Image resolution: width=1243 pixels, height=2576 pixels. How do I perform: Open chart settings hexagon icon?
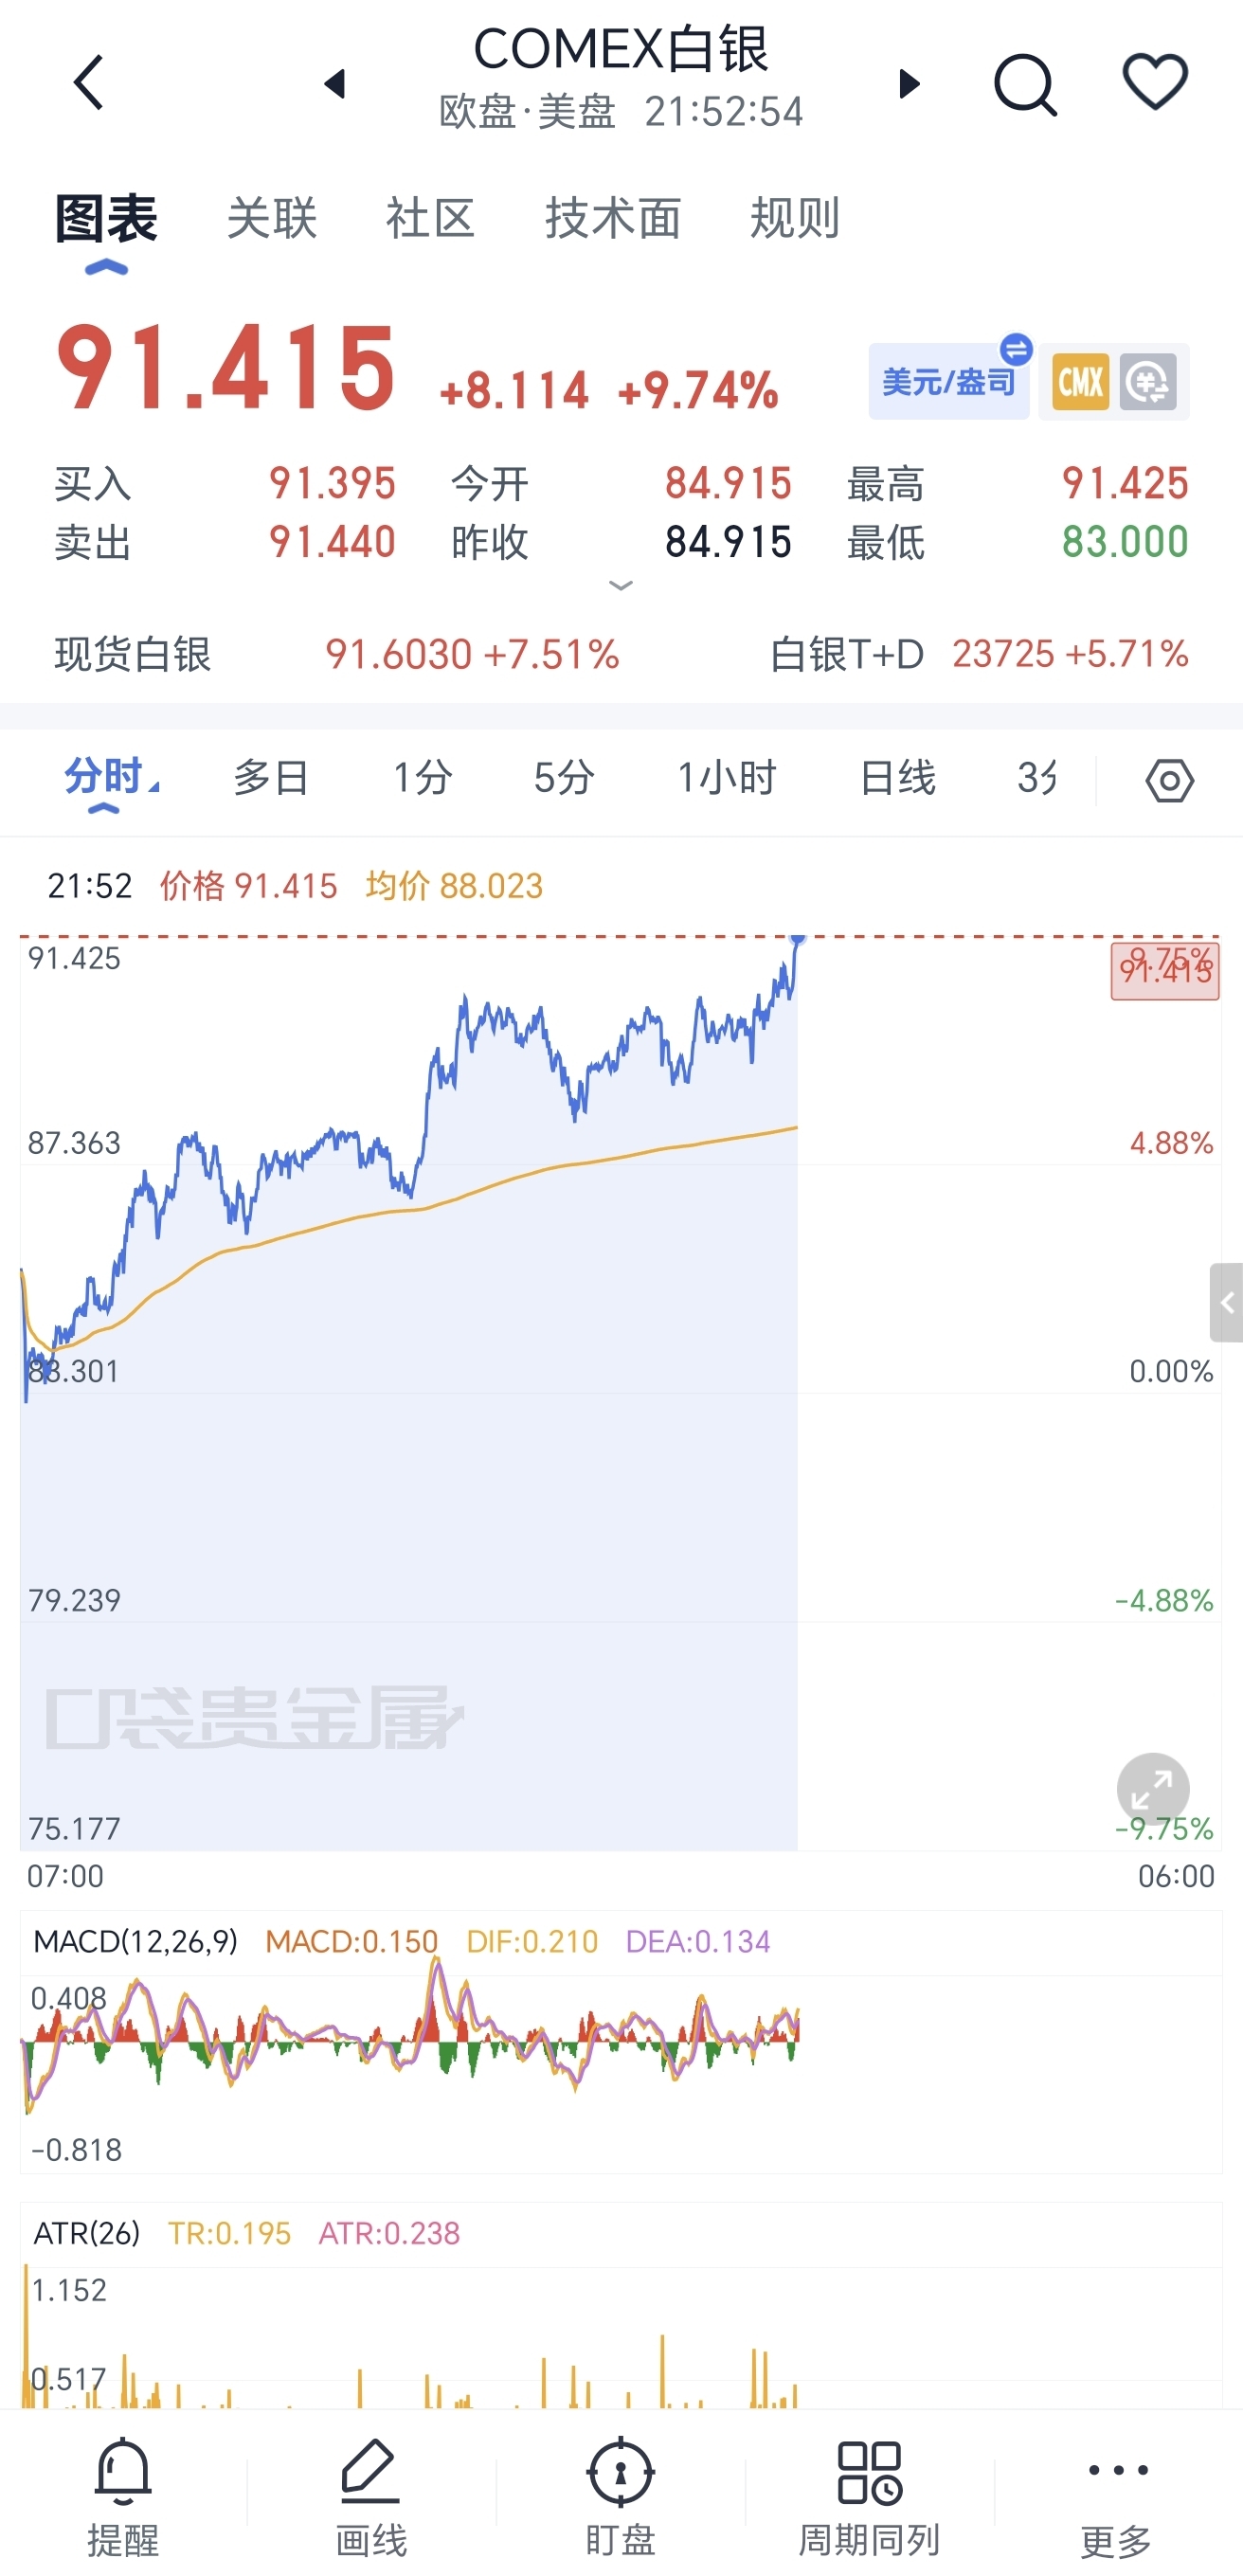click(1169, 781)
